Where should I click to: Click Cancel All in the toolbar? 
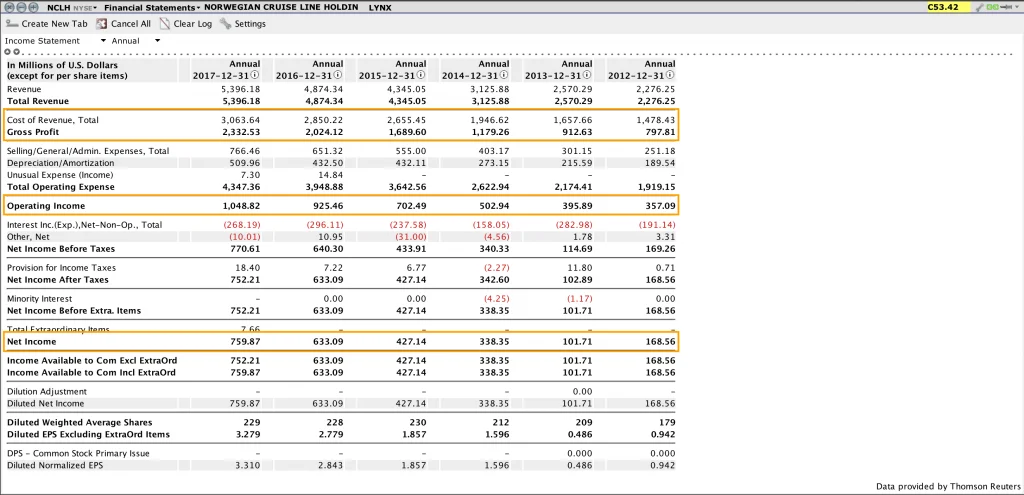coord(123,24)
